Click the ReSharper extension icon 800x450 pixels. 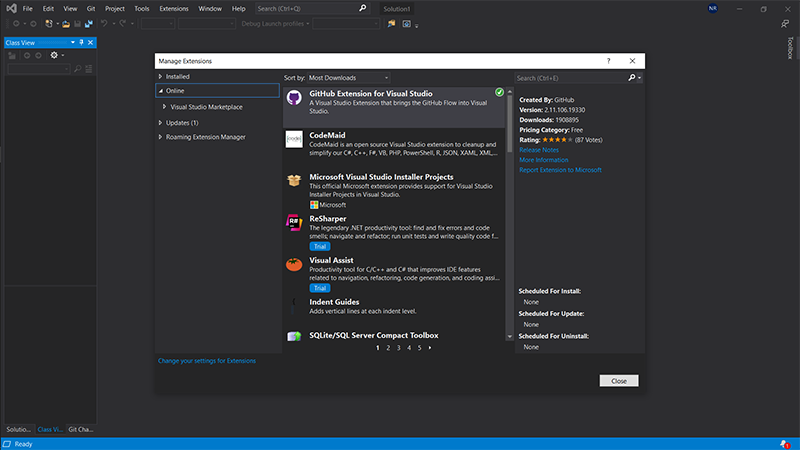click(294, 222)
